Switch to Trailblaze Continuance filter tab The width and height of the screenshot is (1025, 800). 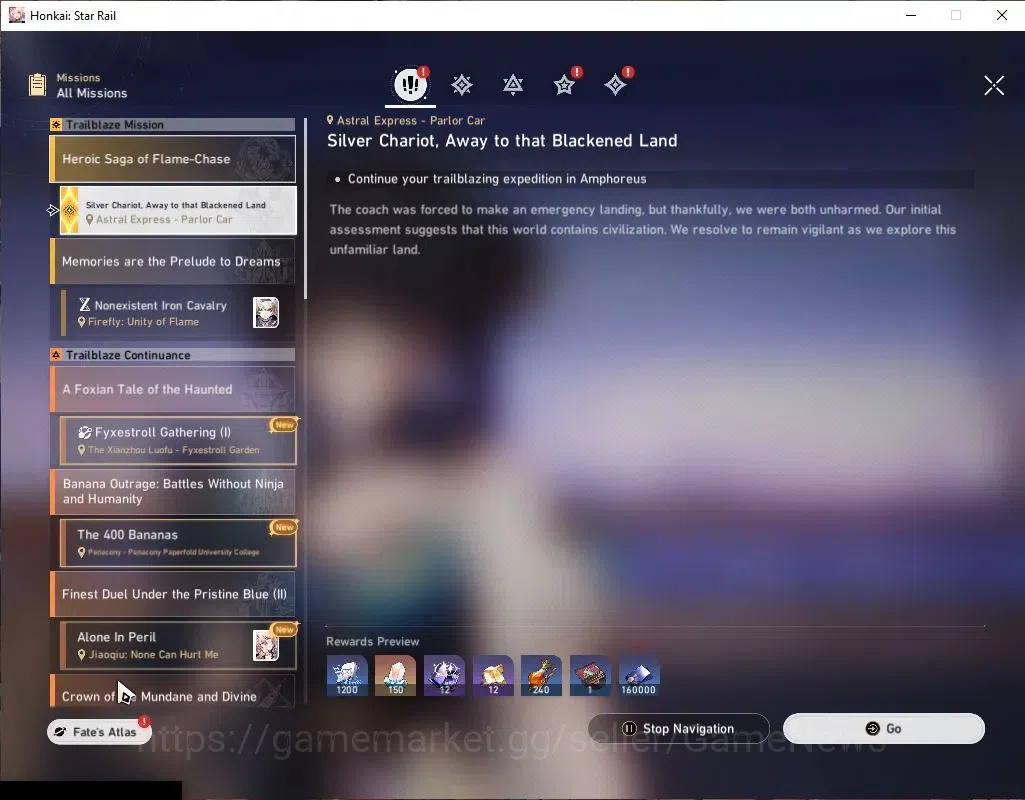pos(513,85)
